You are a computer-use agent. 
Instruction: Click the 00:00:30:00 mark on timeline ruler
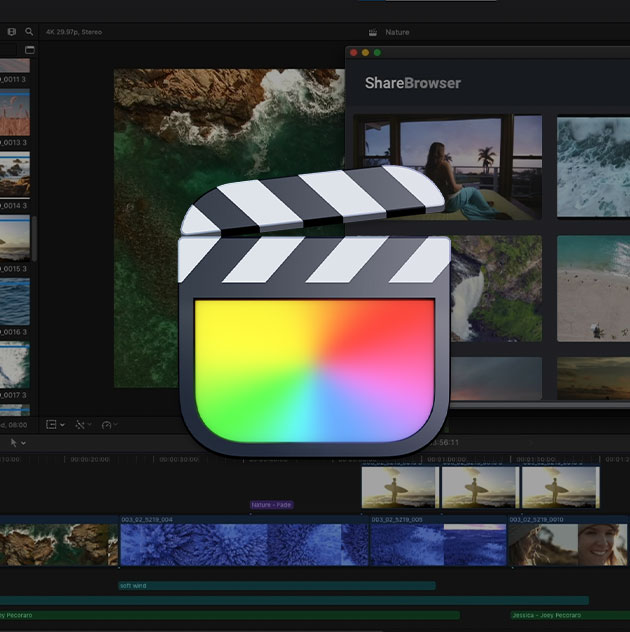click(x=179, y=459)
